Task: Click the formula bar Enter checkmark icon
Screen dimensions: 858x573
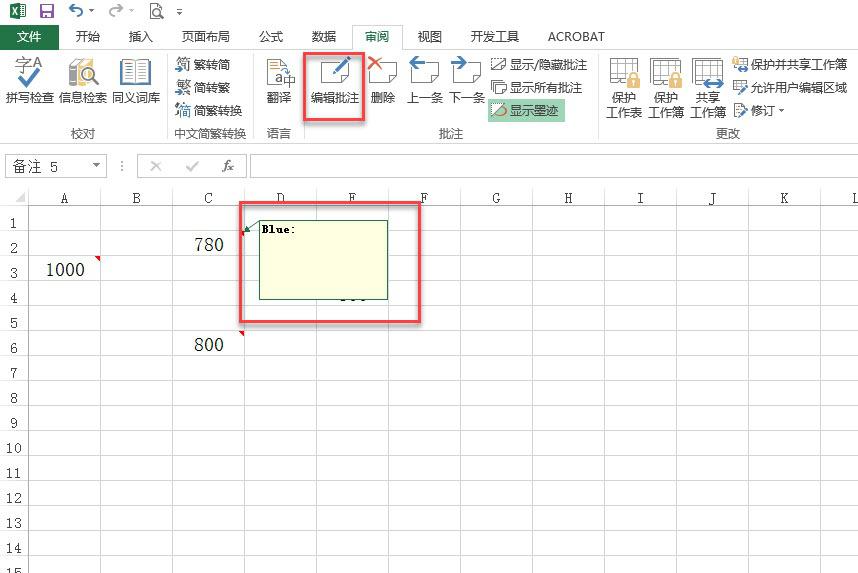Action: [x=192, y=166]
